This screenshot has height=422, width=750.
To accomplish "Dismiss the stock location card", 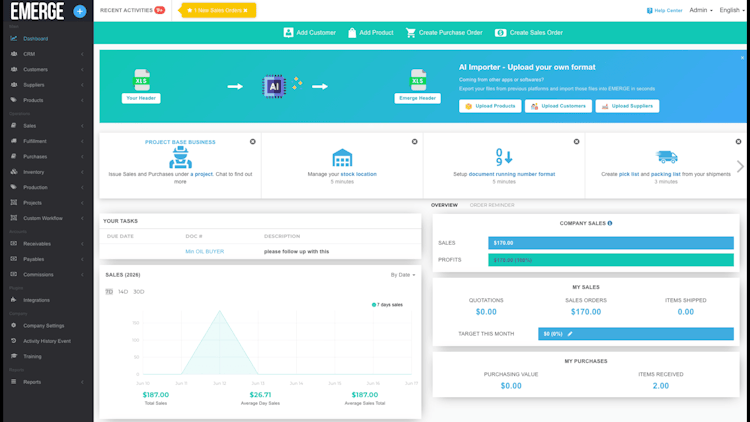I will coord(415,142).
